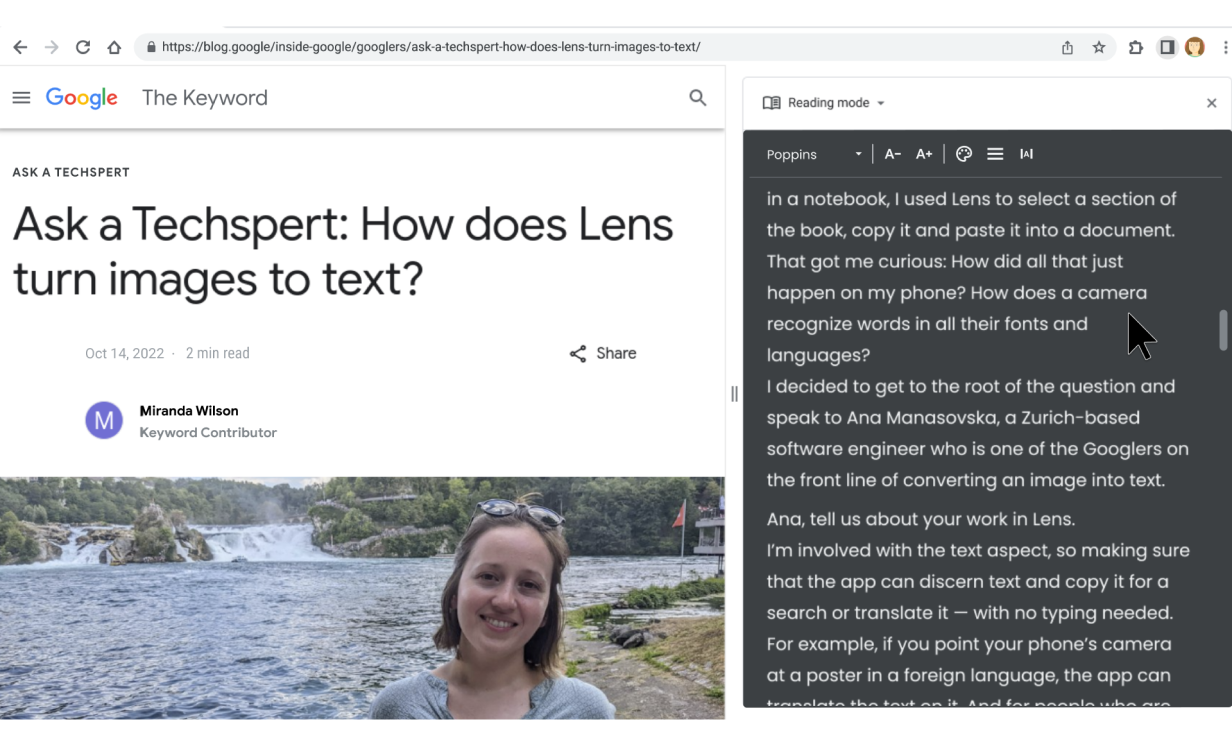
Task: Click the 'Oct 14, 2022' date text
Action: pos(124,353)
